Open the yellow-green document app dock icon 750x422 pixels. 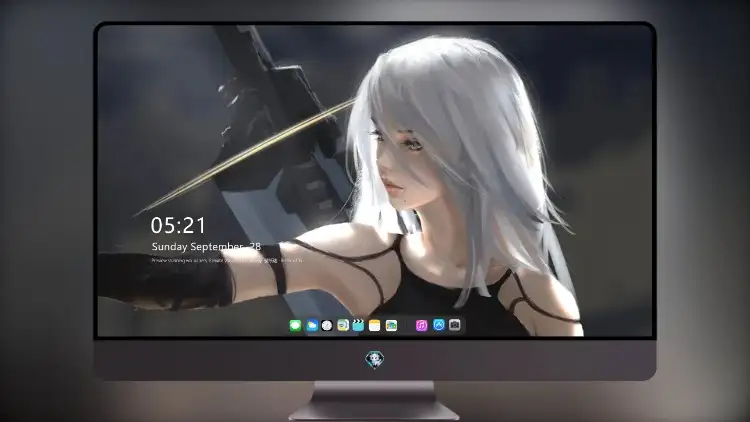point(342,326)
